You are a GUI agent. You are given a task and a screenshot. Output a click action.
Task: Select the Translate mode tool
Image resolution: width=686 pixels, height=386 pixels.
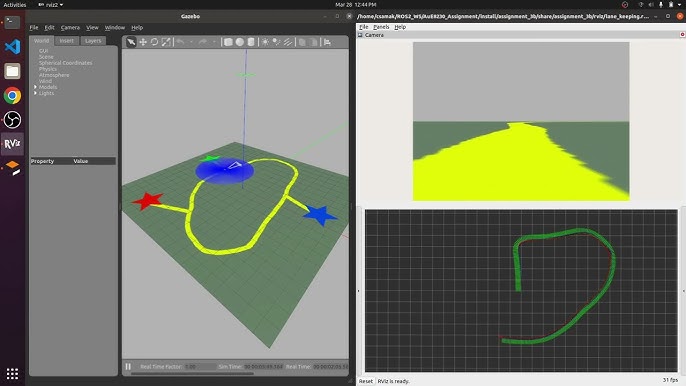tap(143, 42)
